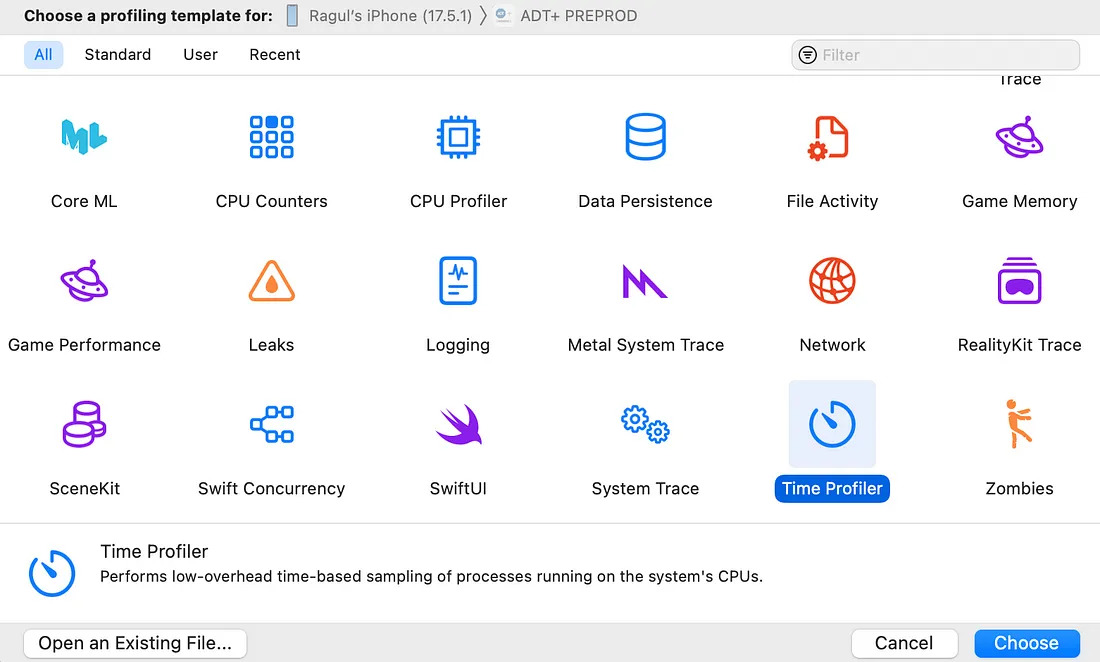Select the CPU Counters template icon
This screenshot has width=1100, height=662.
point(271,137)
